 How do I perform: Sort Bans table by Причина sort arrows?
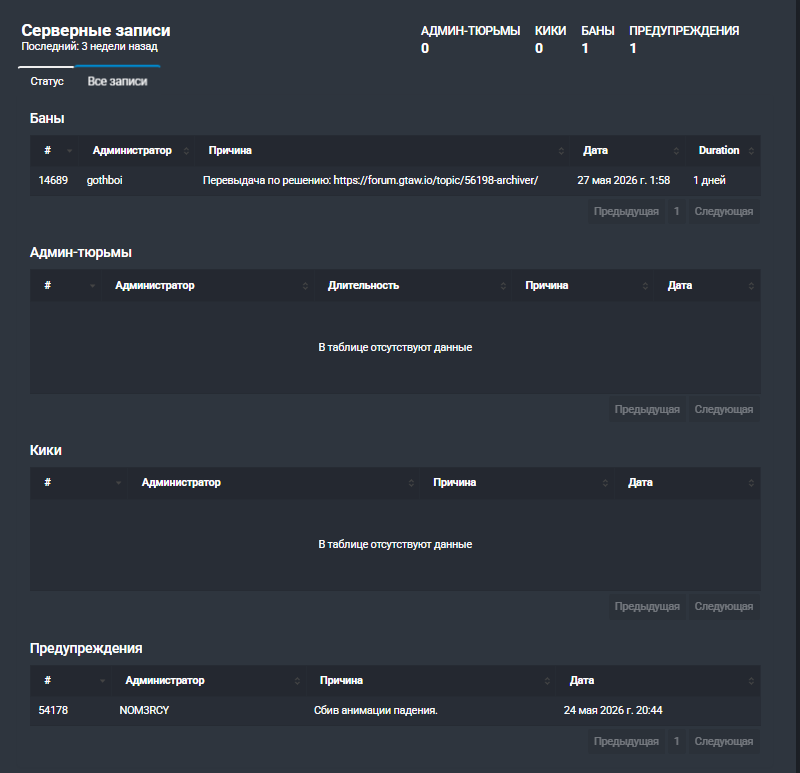(x=561, y=151)
